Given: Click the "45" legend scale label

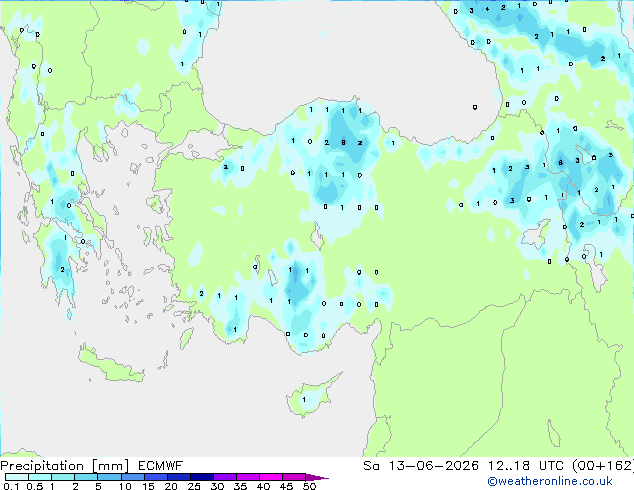Looking at the screenshot, I should (286, 486).
